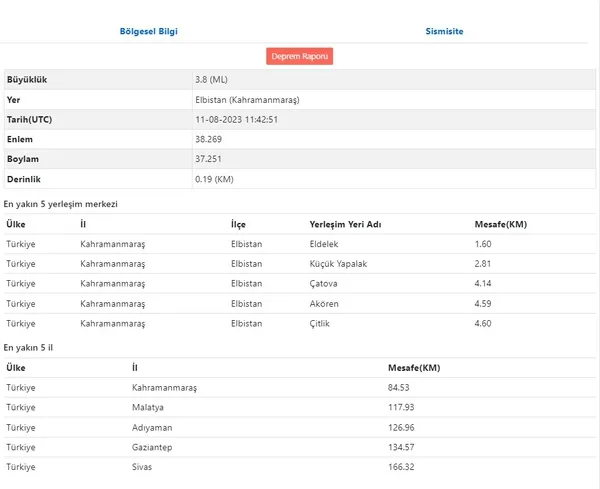Image resolution: width=600 pixels, height=489 pixels.
Task: Select Gaziantep in the nearest provinces list
Action: pyautogui.click(x=153, y=447)
